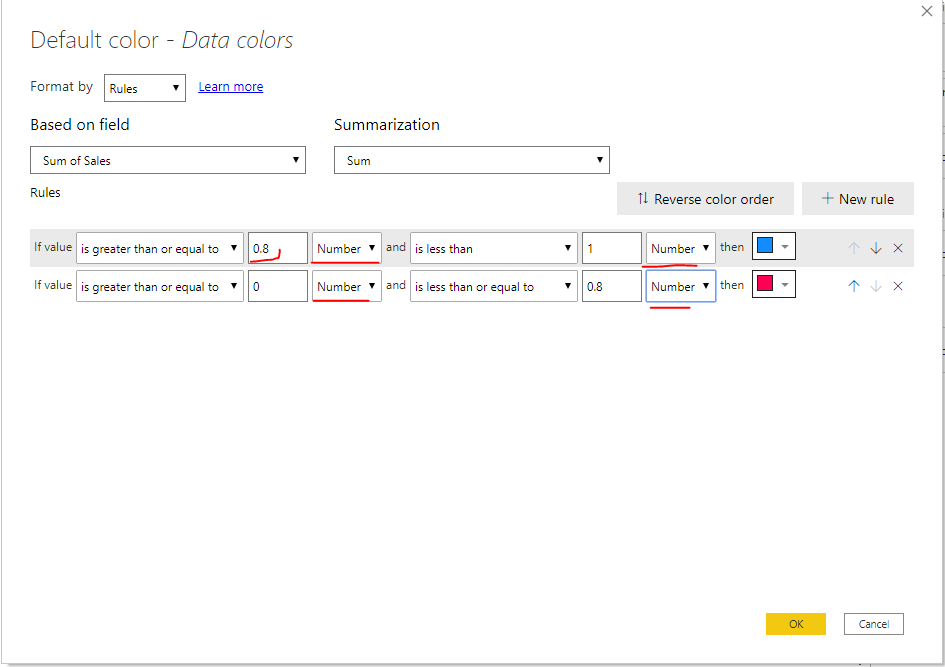Edit the first rule's maximum value 1
Screen dimensions: 945x667
[612, 248]
